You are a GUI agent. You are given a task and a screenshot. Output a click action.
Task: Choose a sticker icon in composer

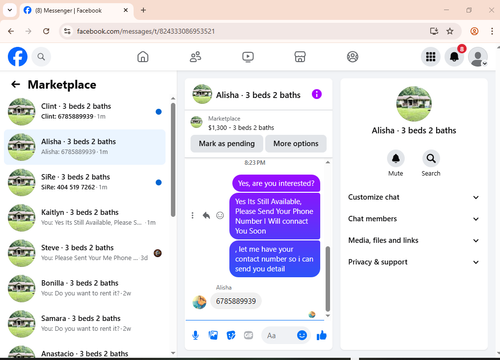pyautogui.click(x=231, y=335)
